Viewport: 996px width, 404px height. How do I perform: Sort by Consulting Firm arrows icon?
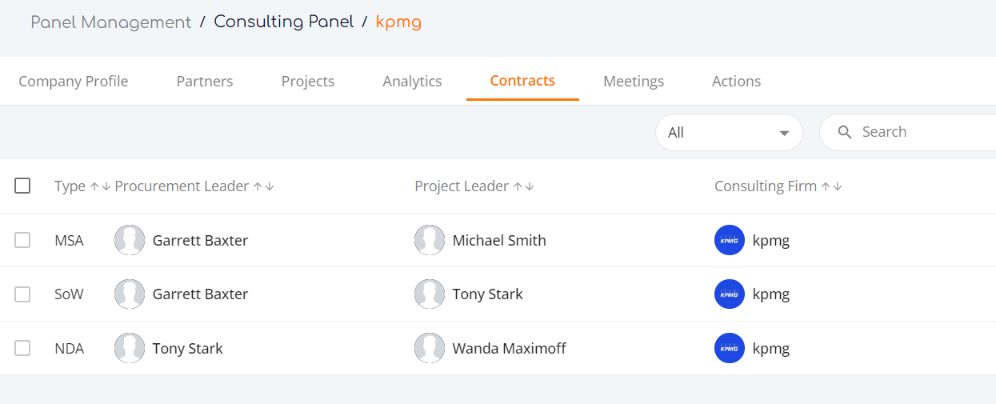(x=831, y=186)
